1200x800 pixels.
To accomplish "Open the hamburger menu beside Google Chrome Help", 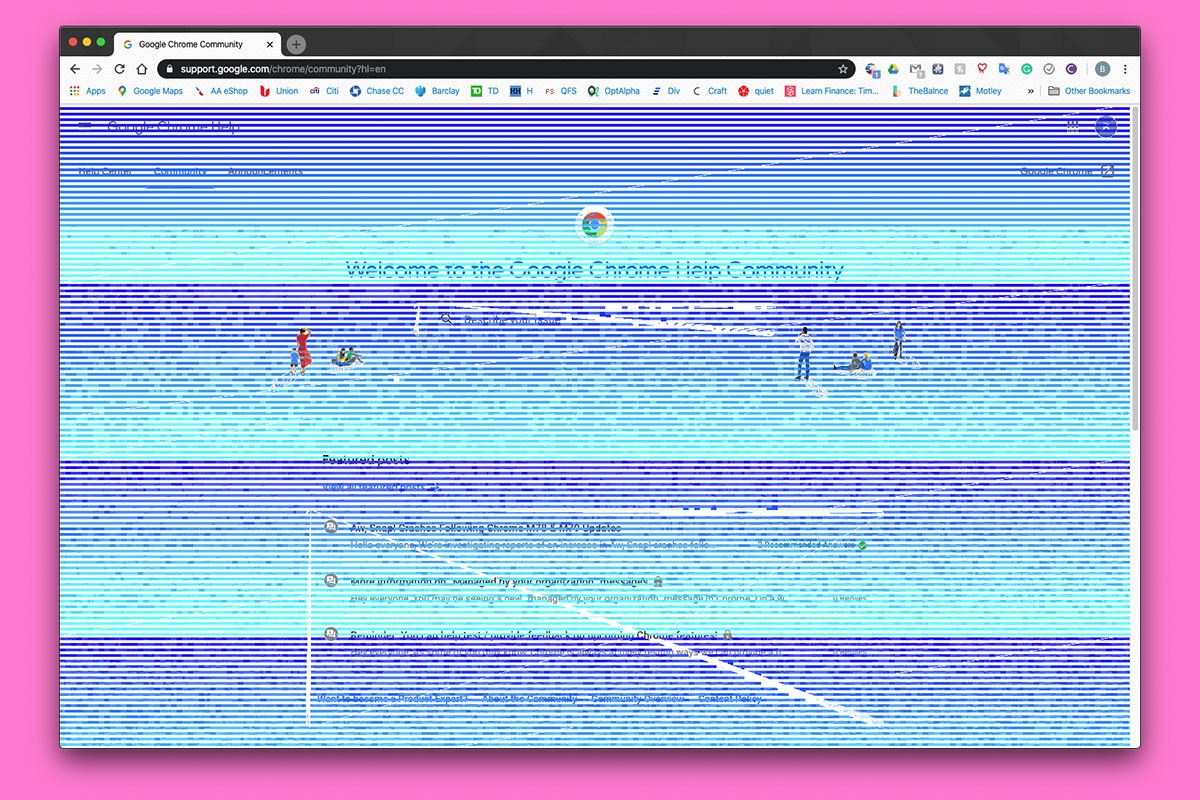I will [x=84, y=125].
